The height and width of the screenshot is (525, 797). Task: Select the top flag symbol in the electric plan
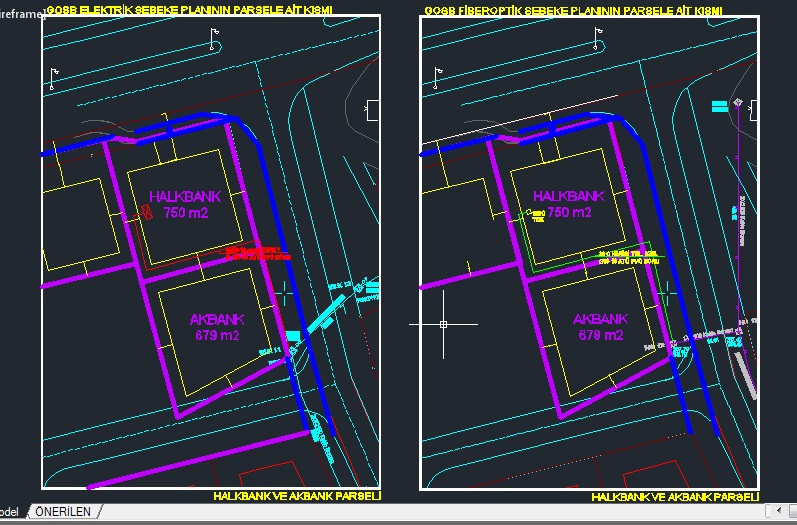(213, 37)
